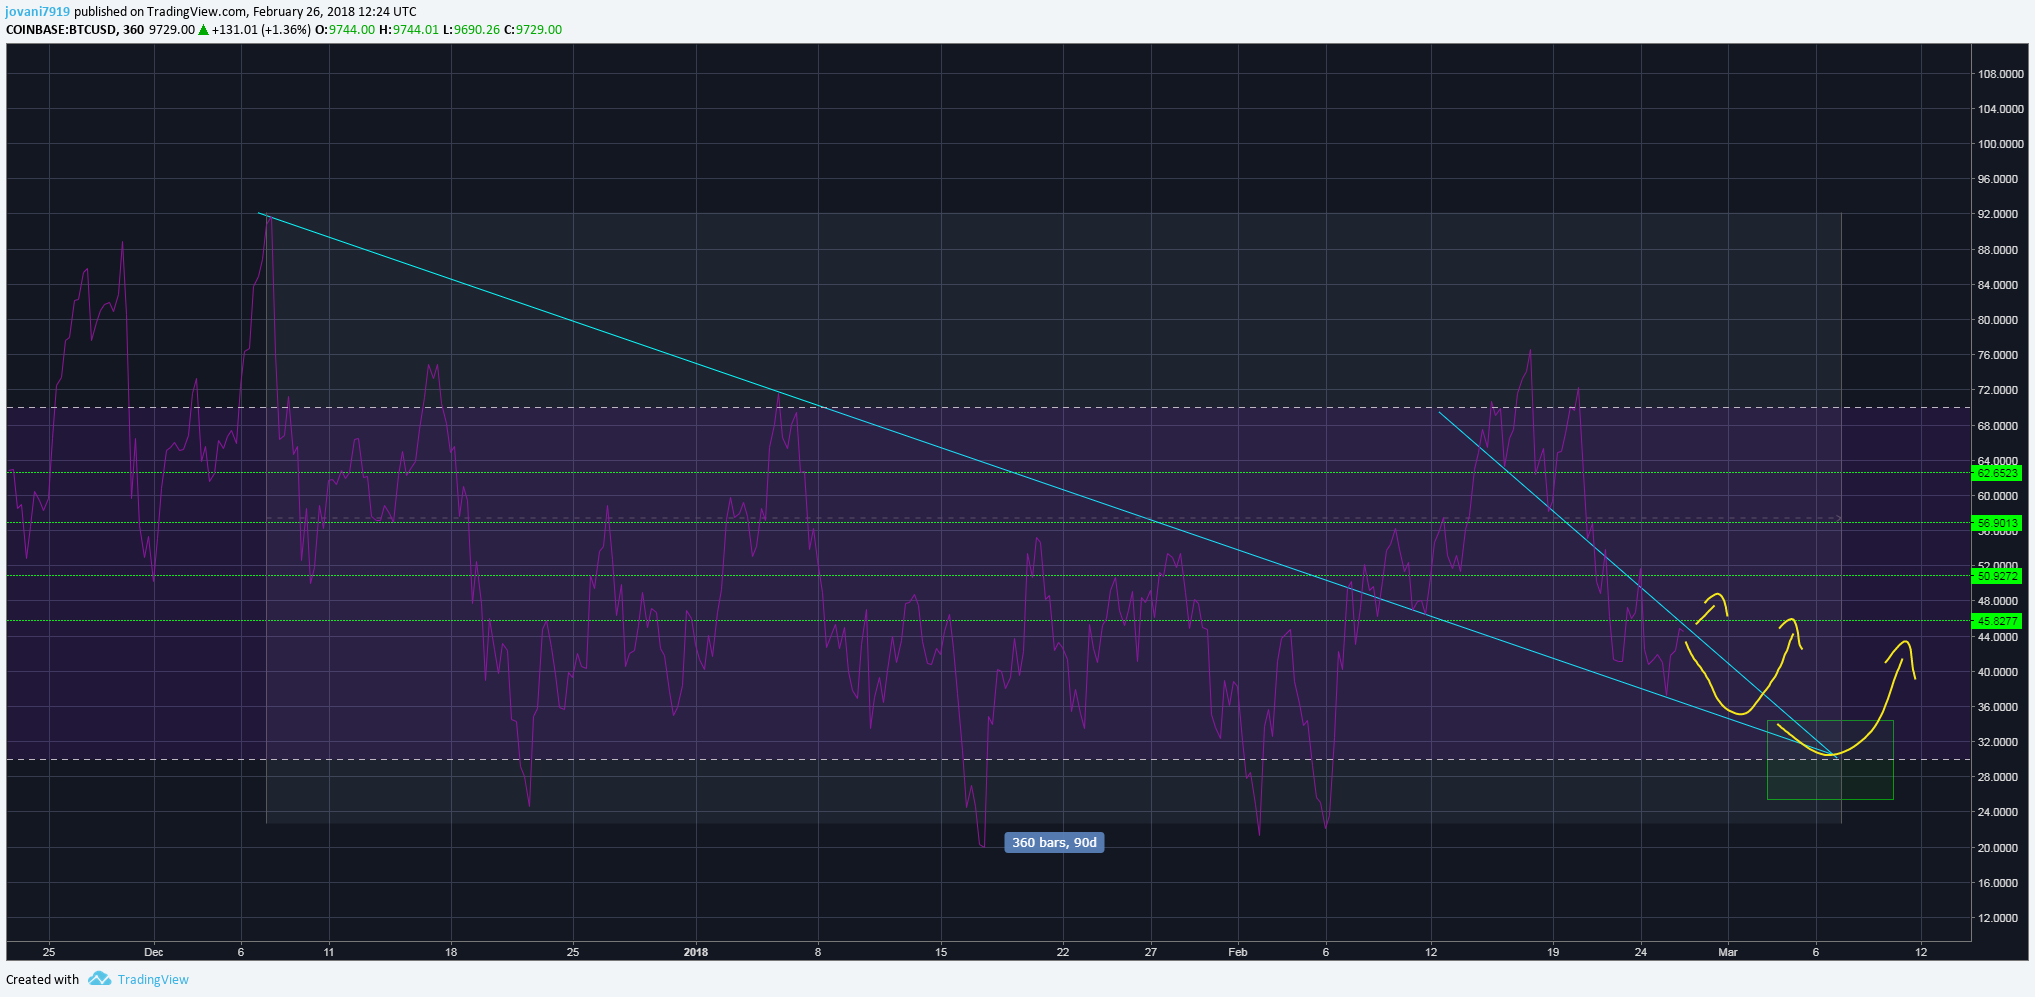Viewport: 2035px width, 997px height.
Task: Click the 50.9272 green price label
Action: [x=1997, y=576]
